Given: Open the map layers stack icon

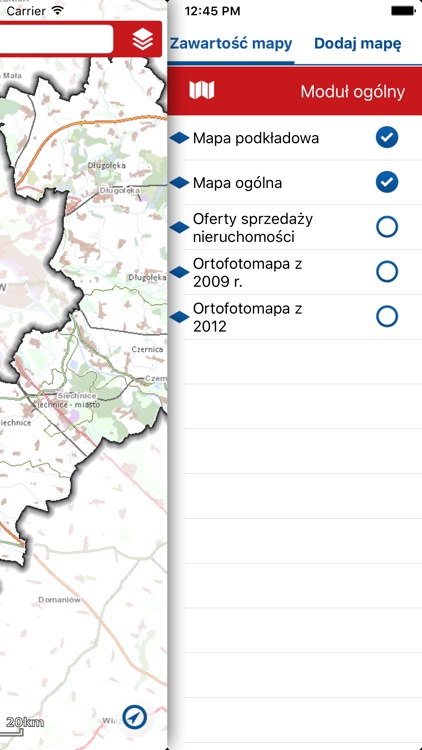Looking at the screenshot, I should pos(143,39).
